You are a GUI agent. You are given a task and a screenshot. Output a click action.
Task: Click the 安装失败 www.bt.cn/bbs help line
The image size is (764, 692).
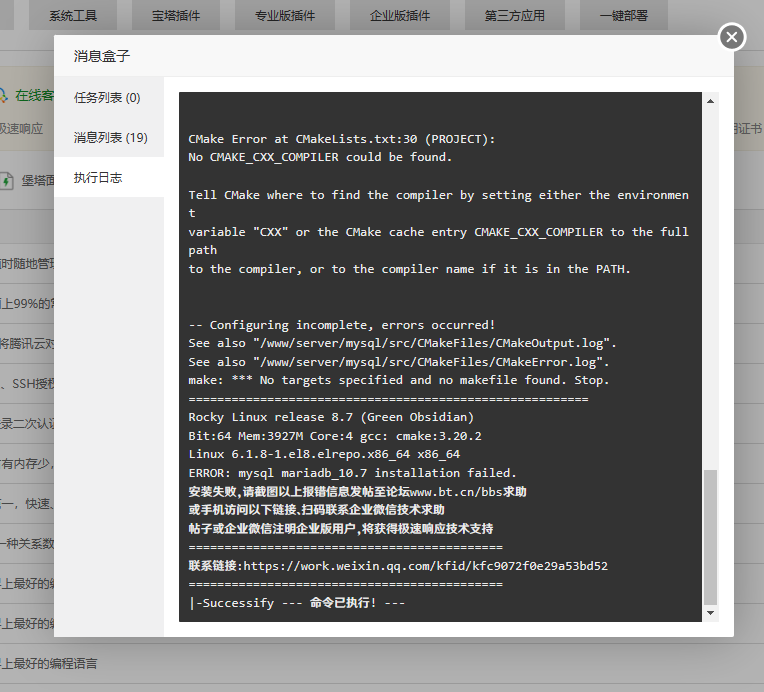(357, 492)
